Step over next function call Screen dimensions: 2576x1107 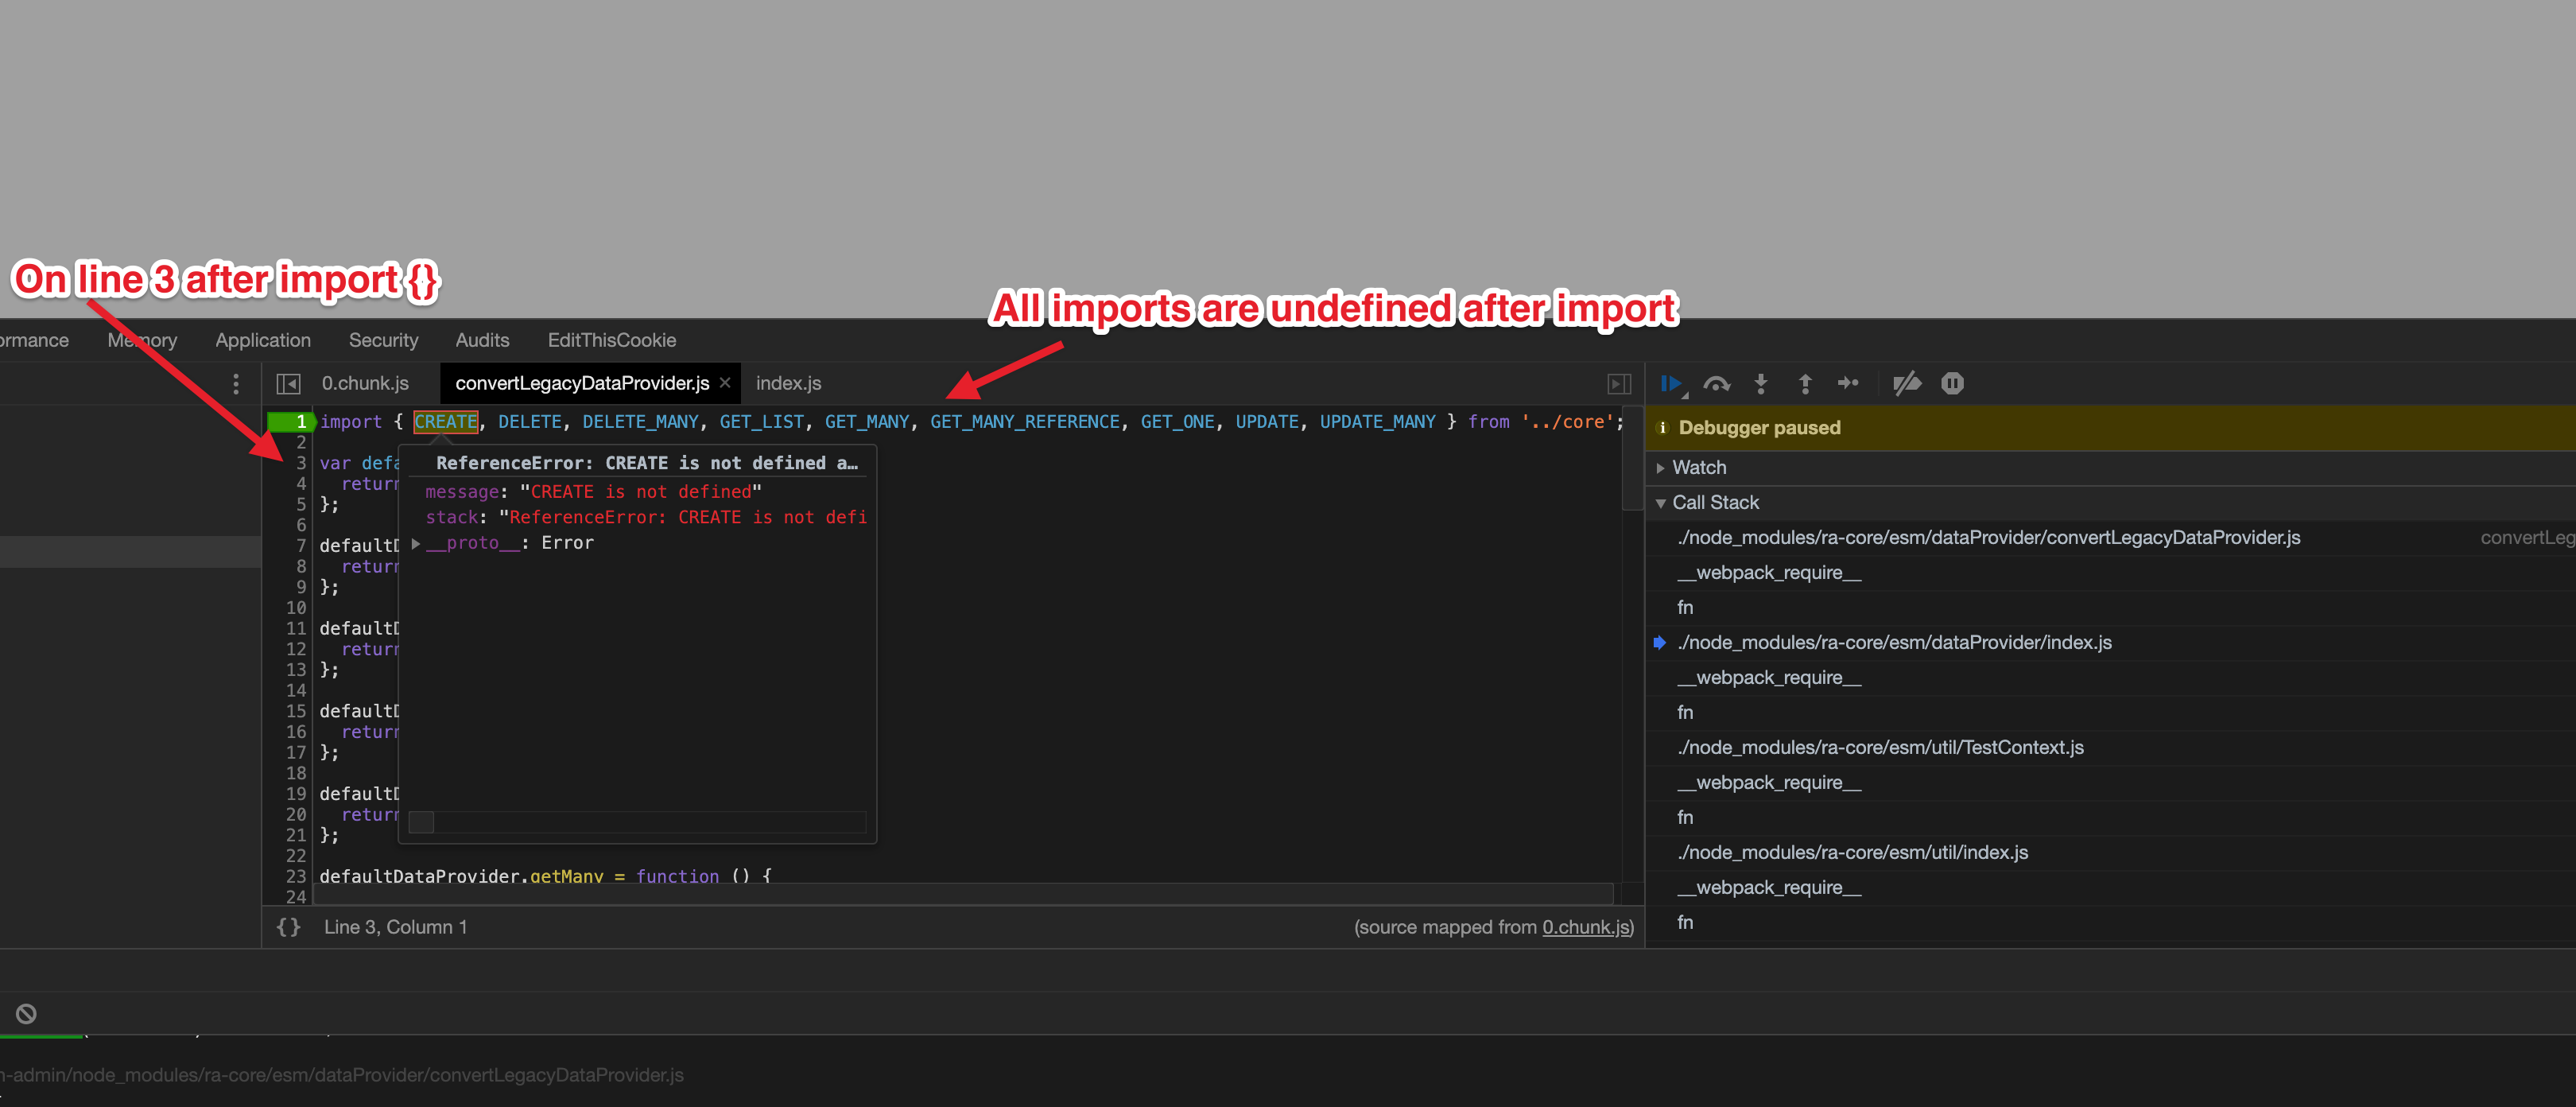(1717, 383)
